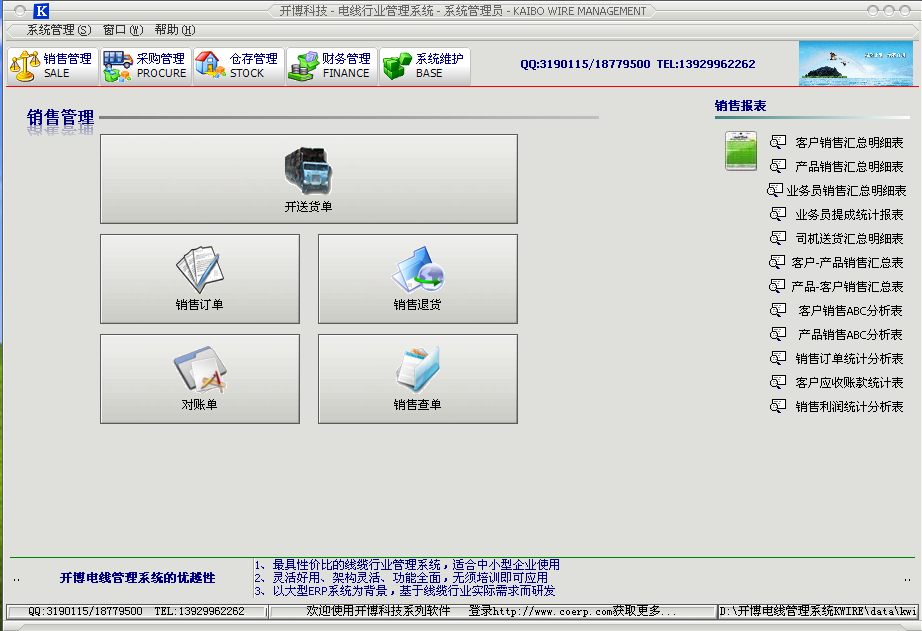This screenshot has width=922, height=631.
Task: Open the 财务管理 FINANCE module
Action: point(332,66)
